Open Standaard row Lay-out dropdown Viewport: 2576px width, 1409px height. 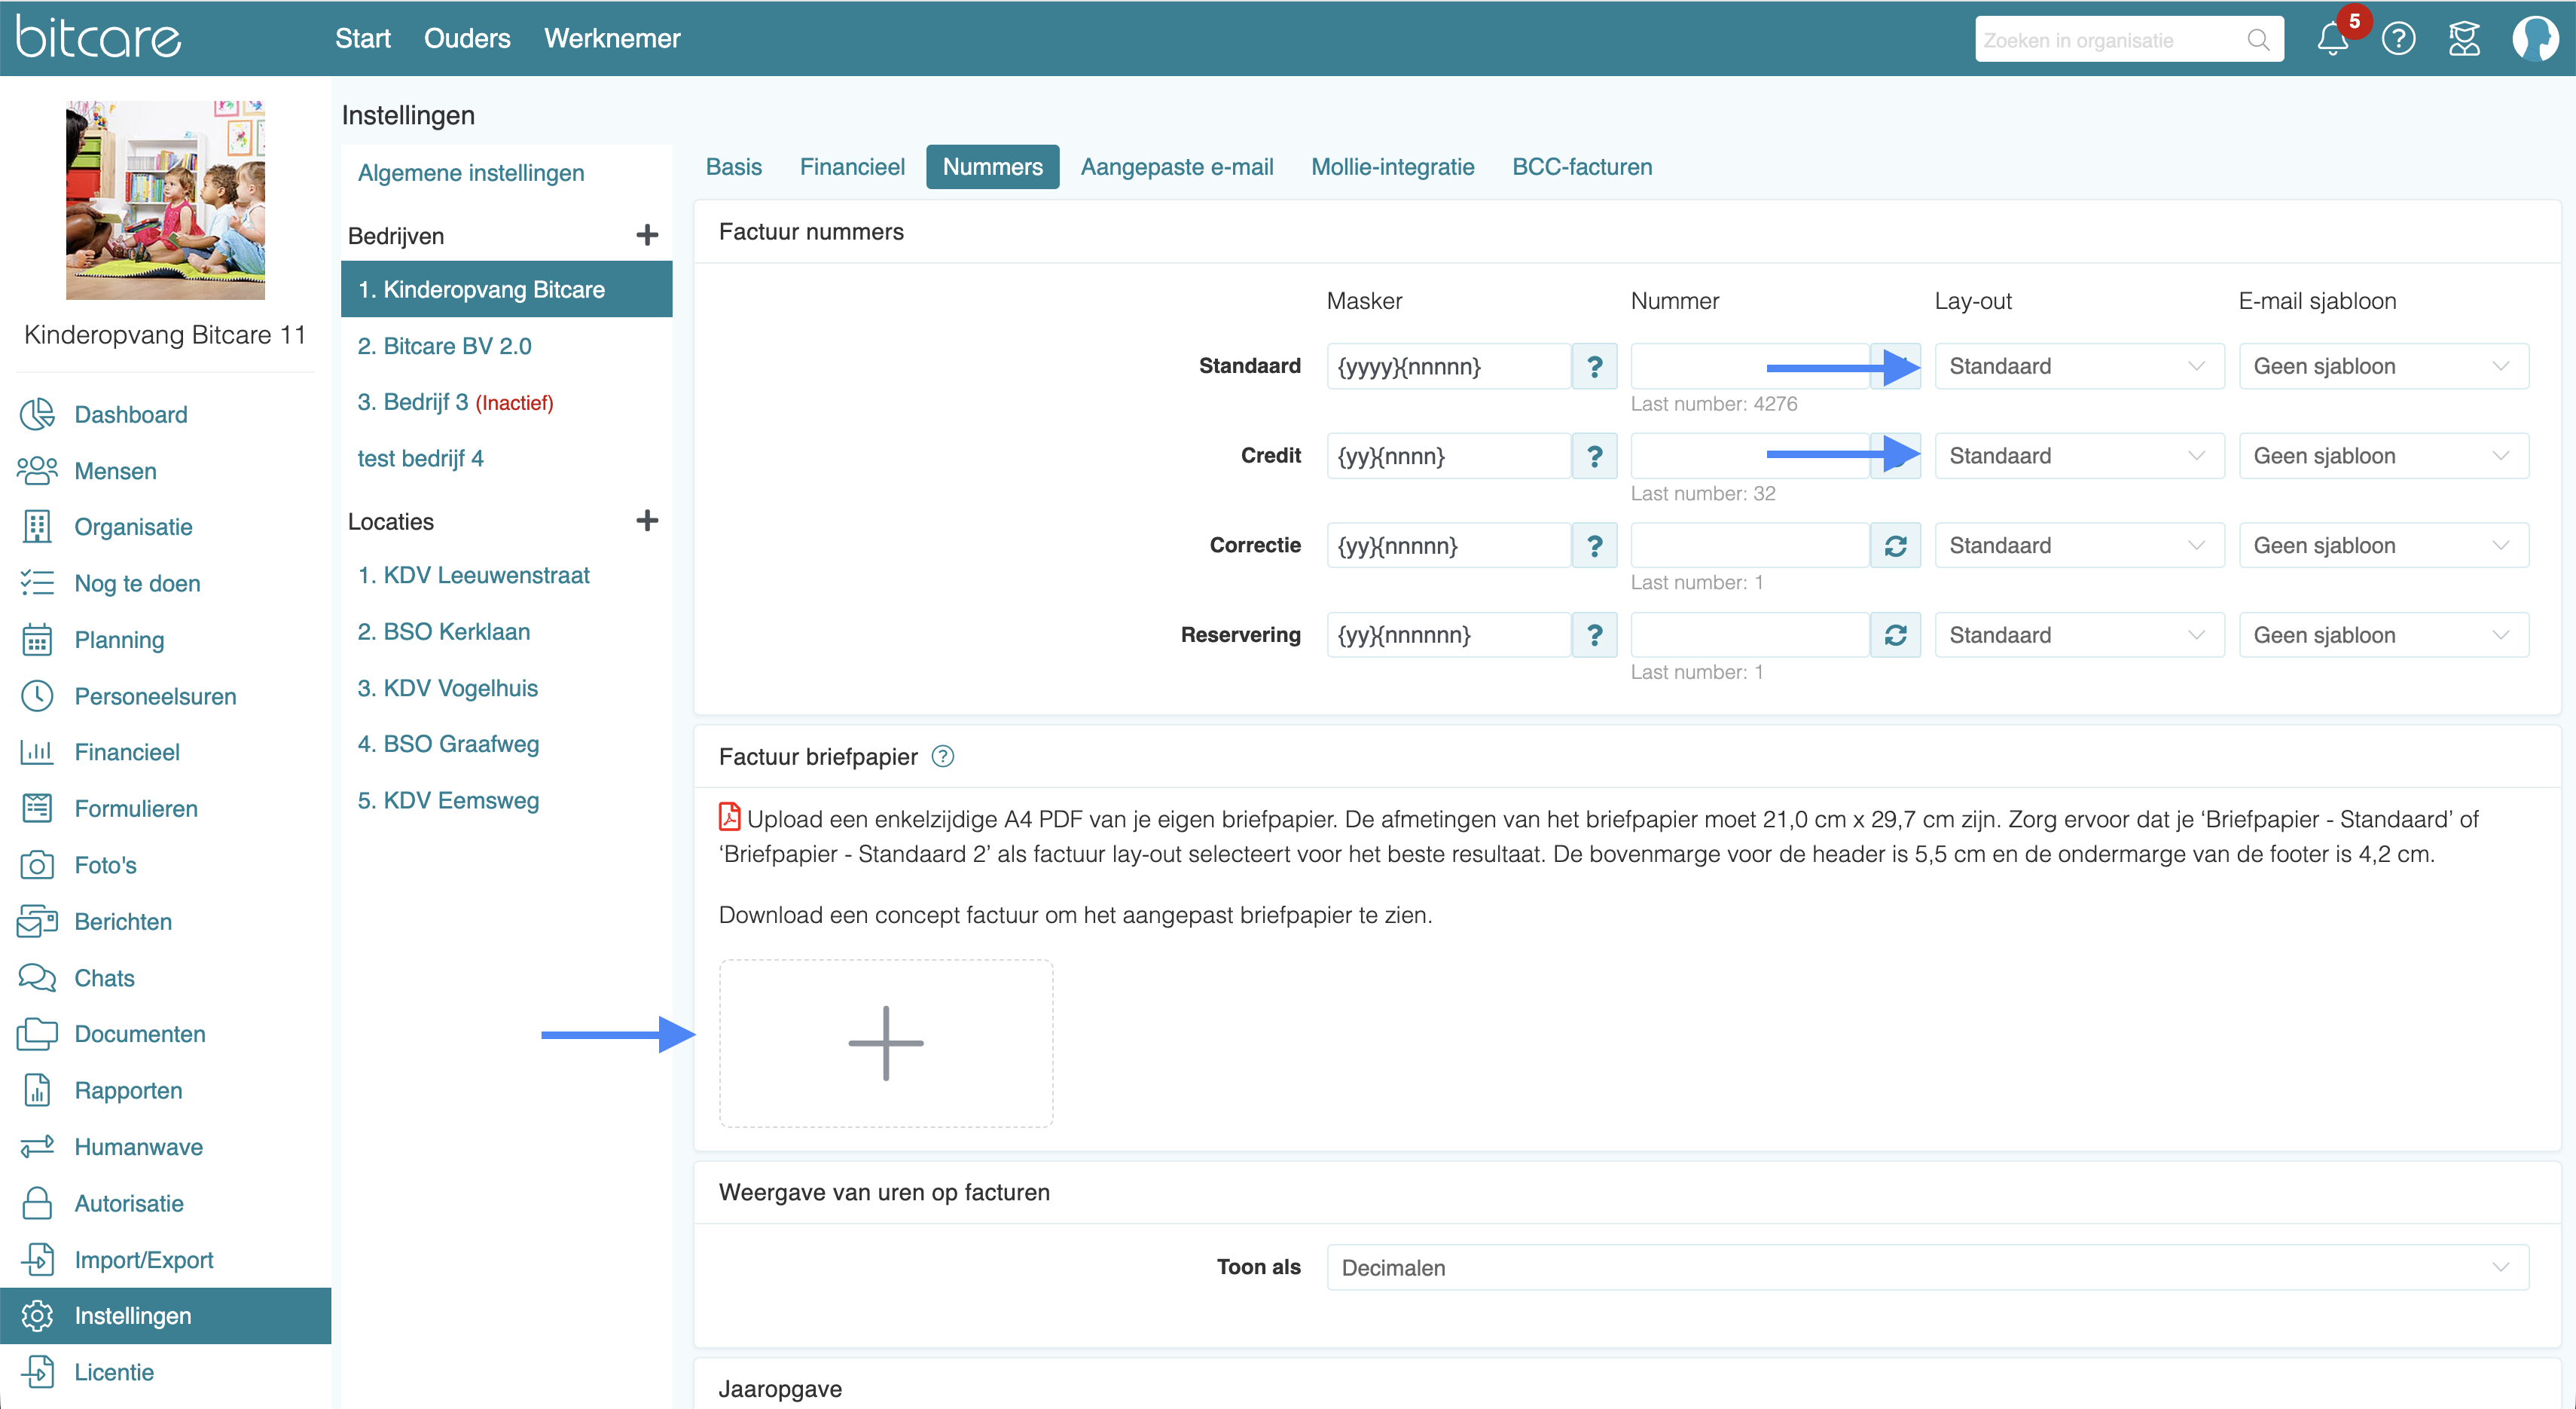point(2079,366)
